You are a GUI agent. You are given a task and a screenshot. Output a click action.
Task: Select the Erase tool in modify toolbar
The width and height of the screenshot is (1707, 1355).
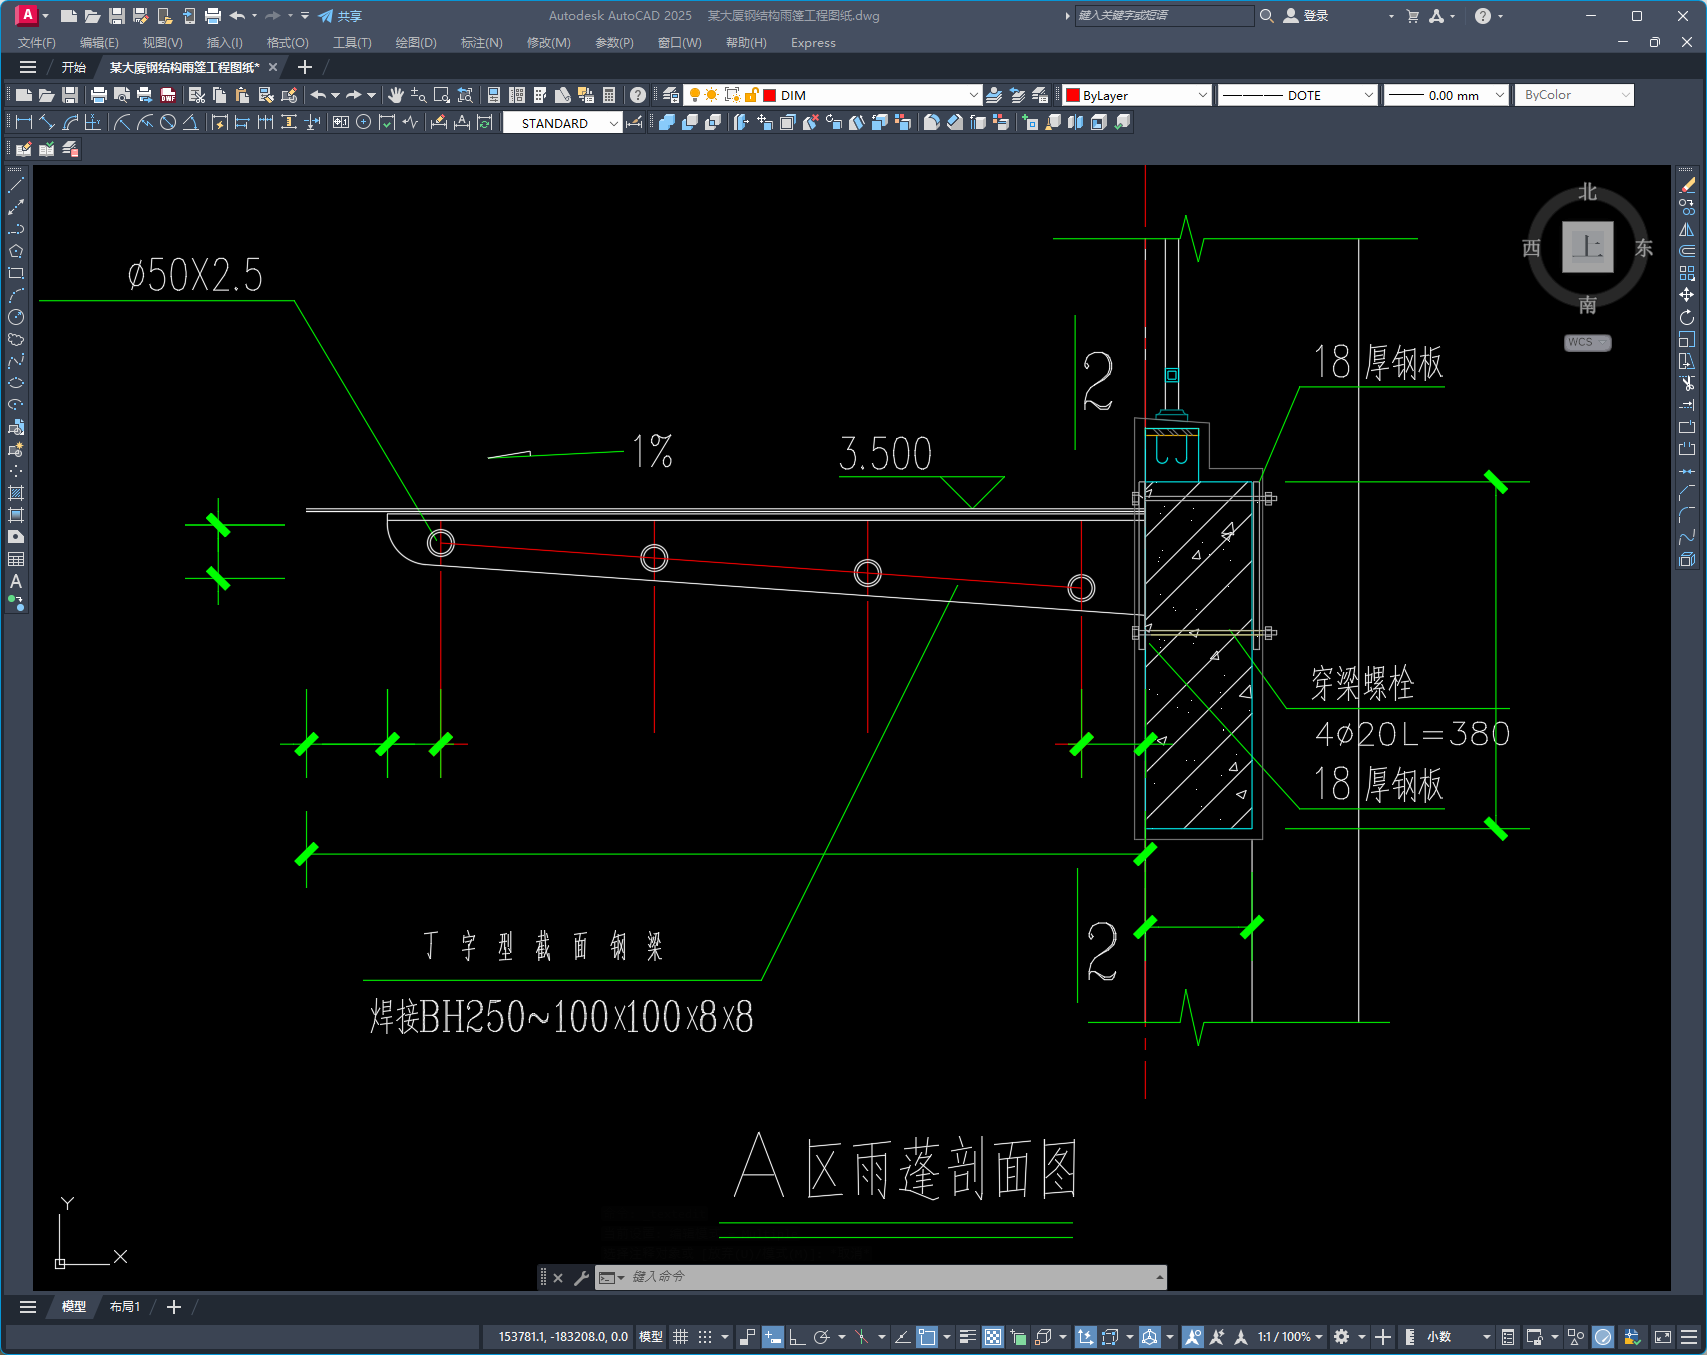pyautogui.click(x=1687, y=185)
